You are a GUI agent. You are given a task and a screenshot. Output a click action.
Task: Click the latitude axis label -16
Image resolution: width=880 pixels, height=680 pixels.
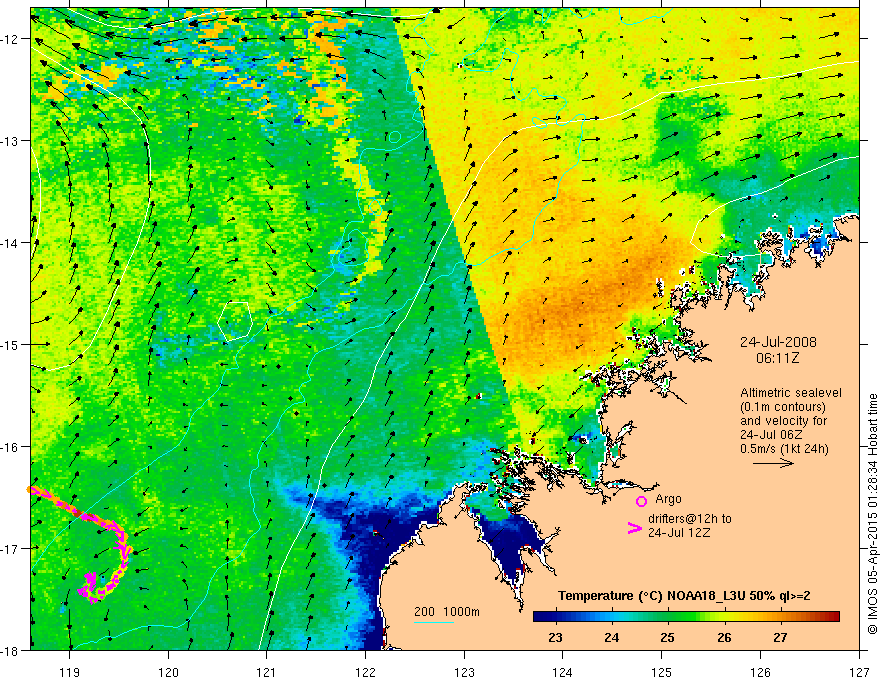pyautogui.click(x=11, y=447)
